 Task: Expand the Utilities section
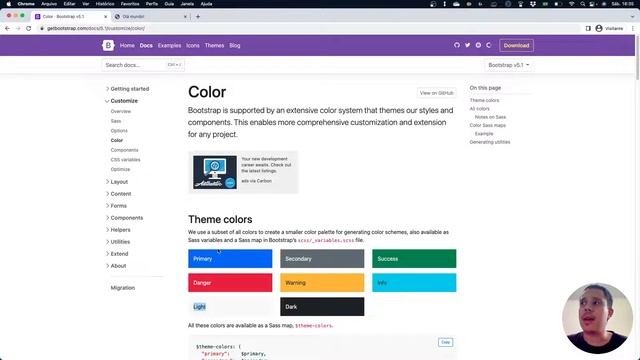click(x=118, y=242)
